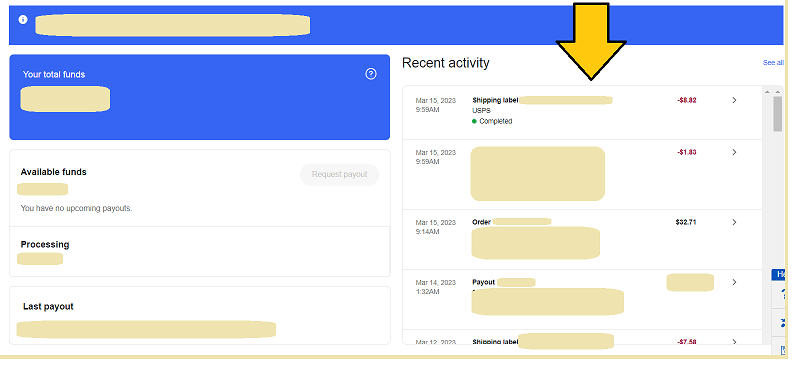This screenshot has height=371, width=798.
Task: Click the Completed status text
Action: coord(496,121)
